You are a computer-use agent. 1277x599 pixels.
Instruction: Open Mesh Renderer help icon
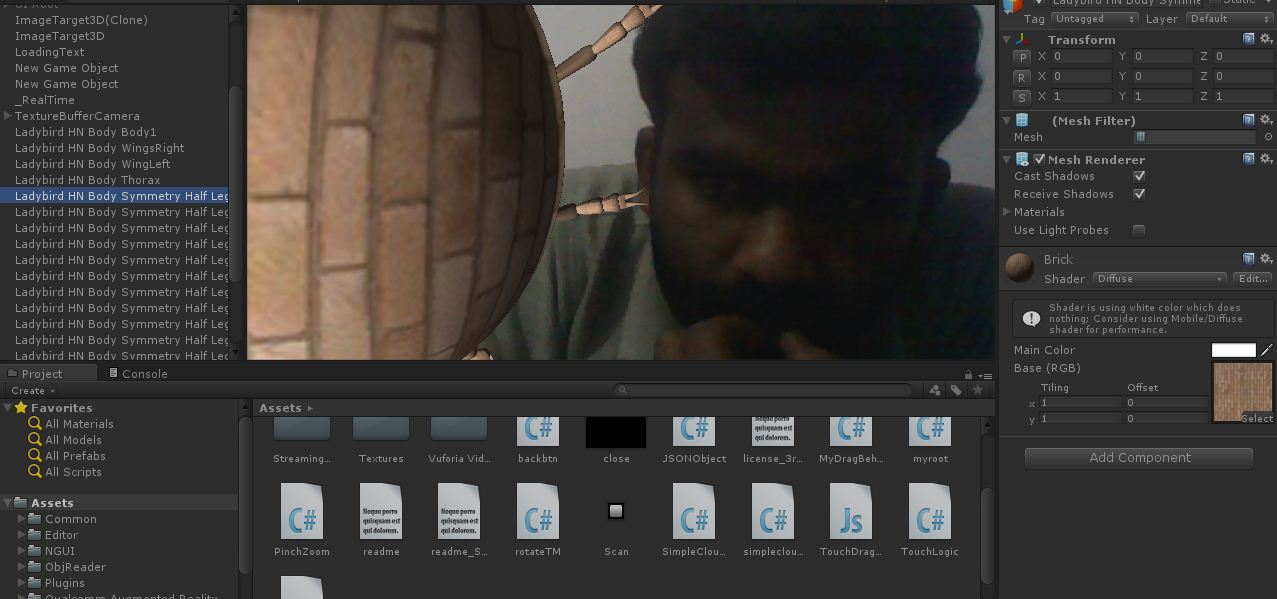click(x=1249, y=159)
